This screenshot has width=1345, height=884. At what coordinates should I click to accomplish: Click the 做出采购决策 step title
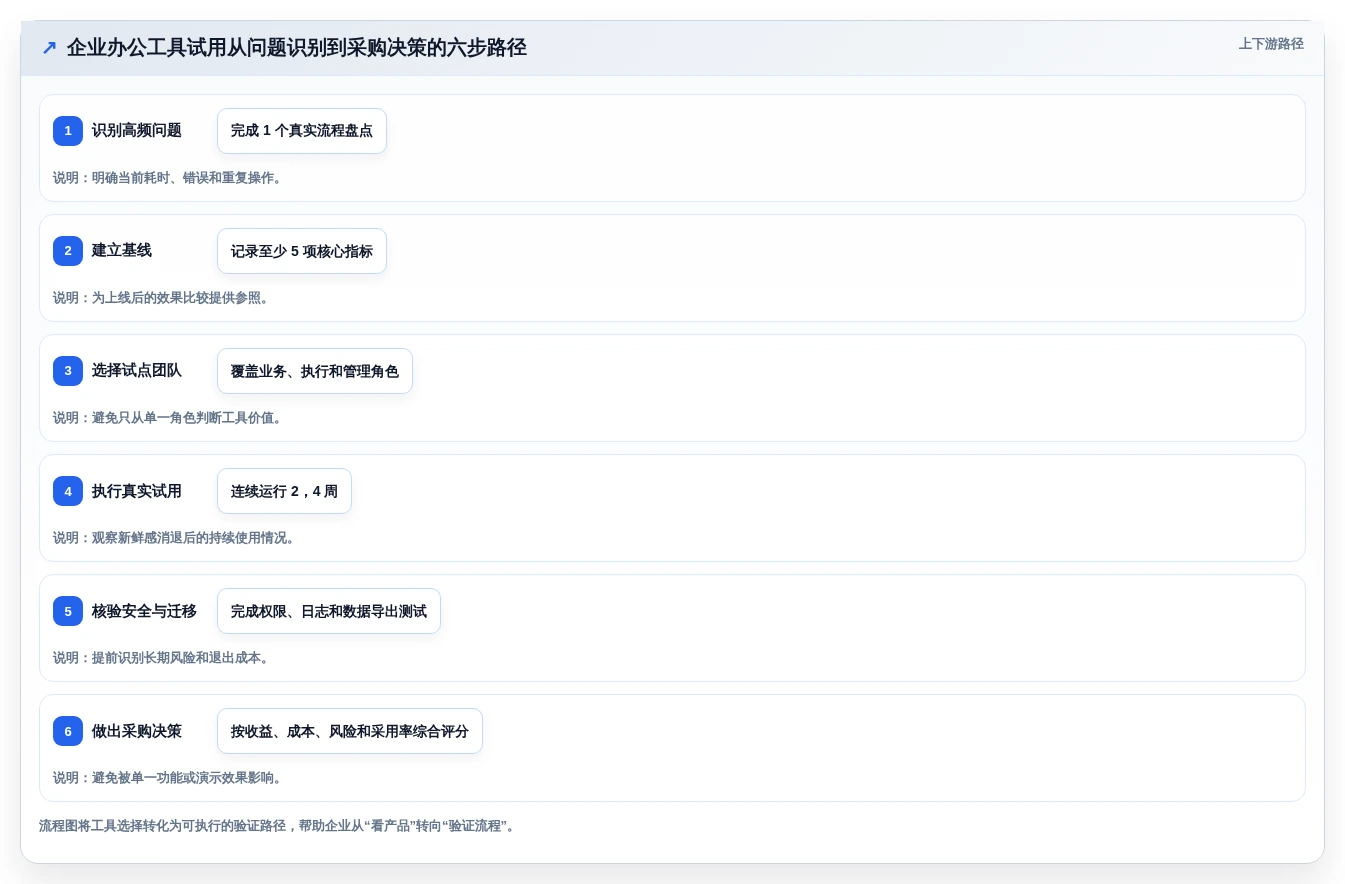click(x=137, y=731)
